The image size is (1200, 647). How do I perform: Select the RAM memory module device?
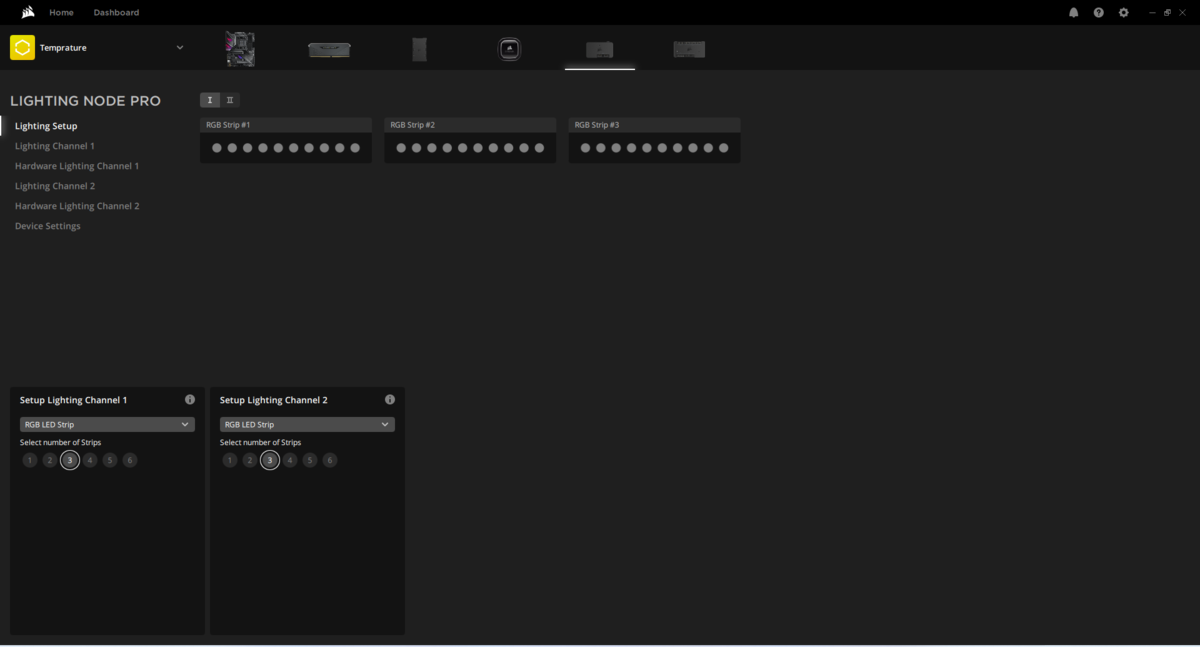coord(329,49)
